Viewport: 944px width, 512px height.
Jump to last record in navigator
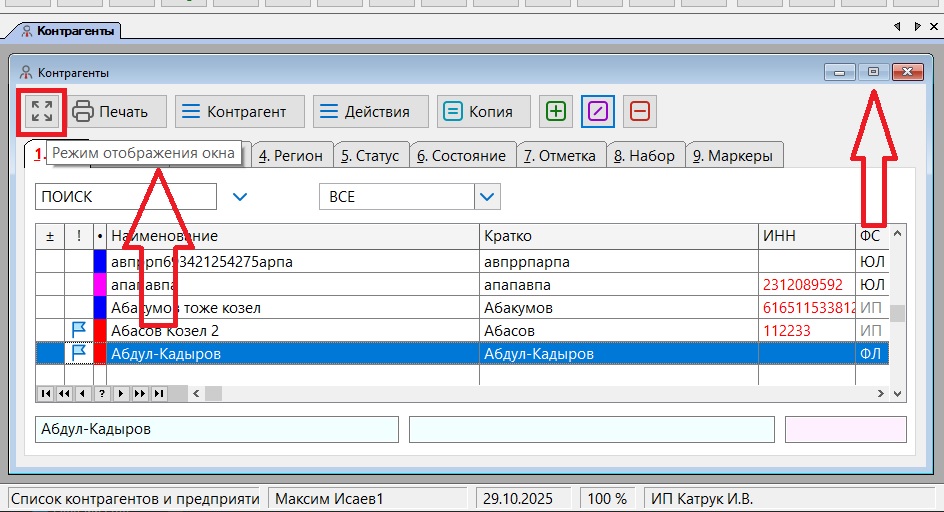pos(159,394)
